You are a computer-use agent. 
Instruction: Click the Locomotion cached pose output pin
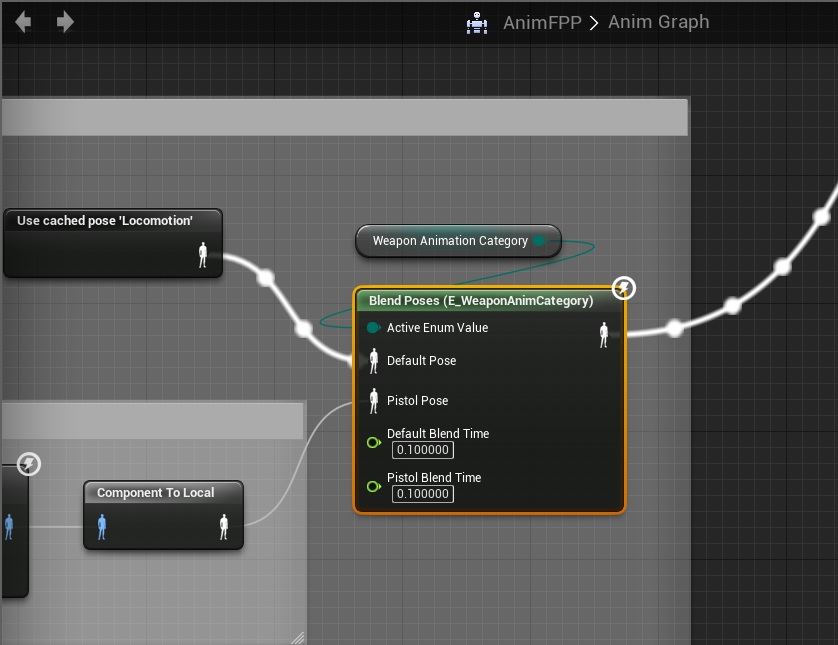click(204, 255)
